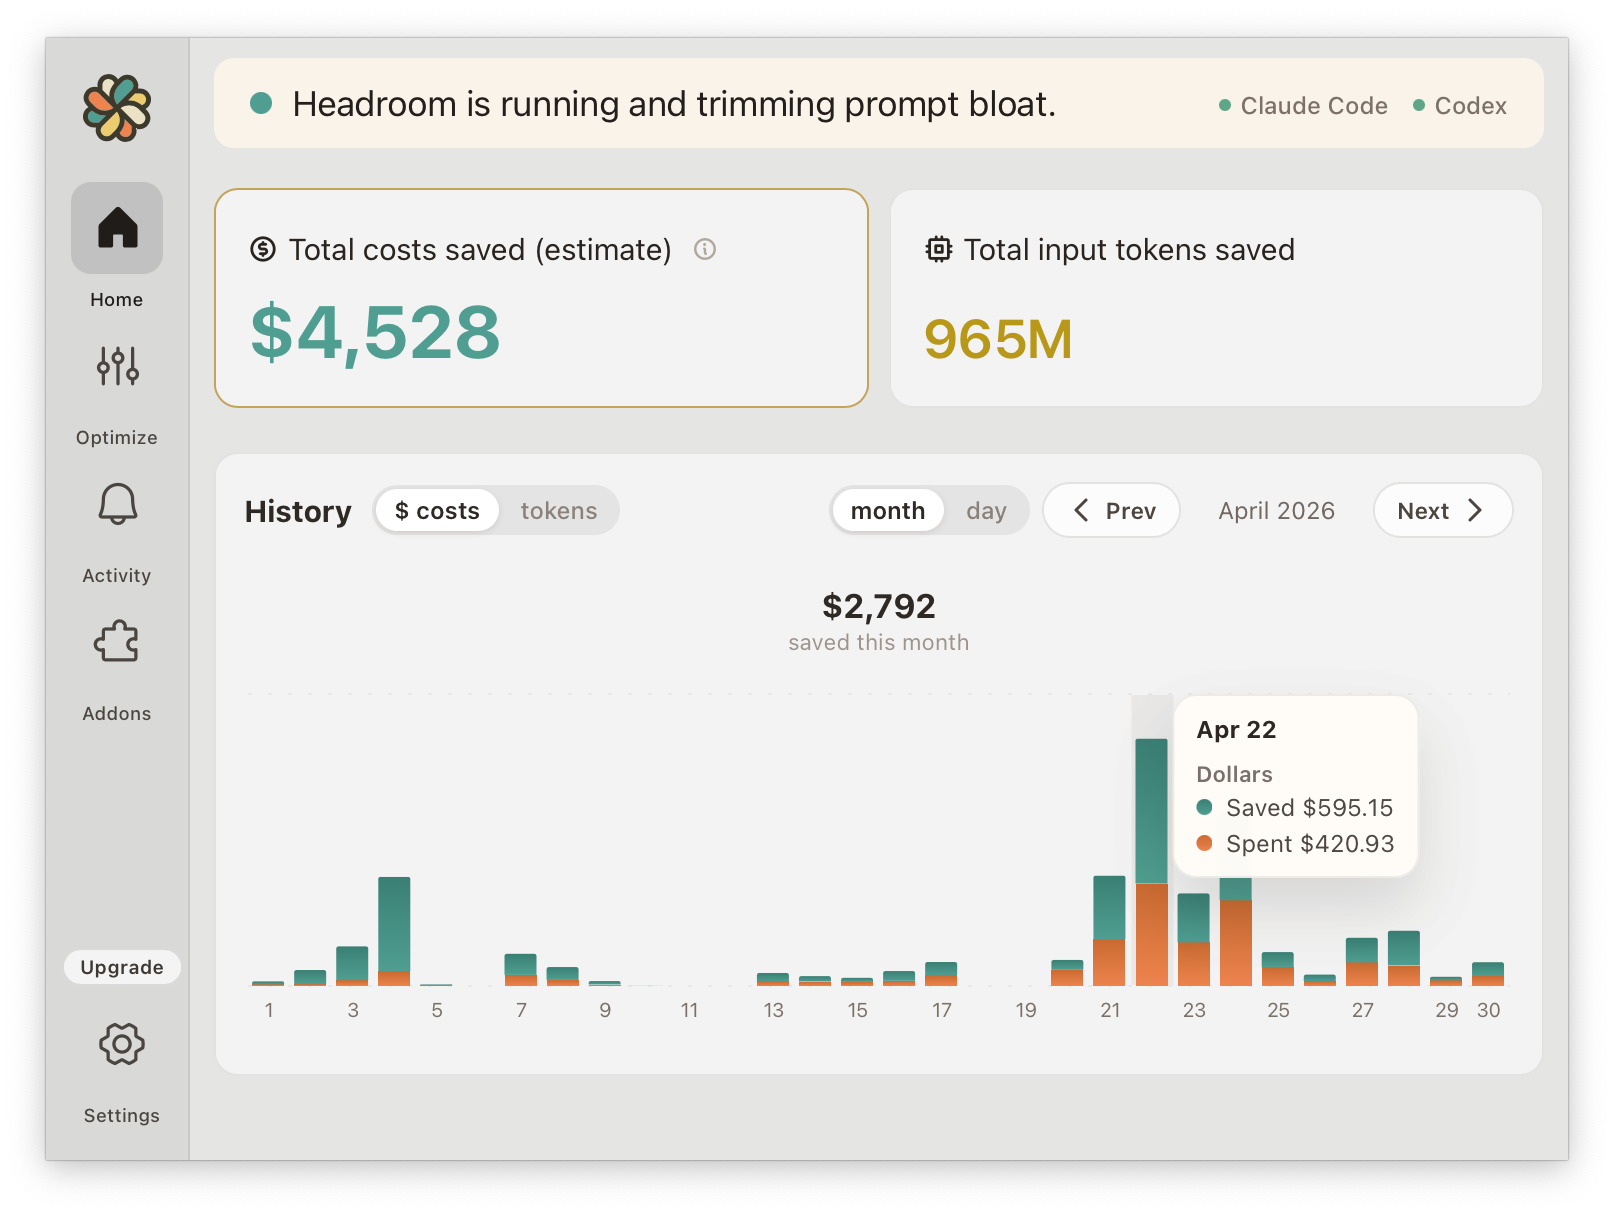Click the April 27 bar in chart
Image resolution: width=1614 pixels, height=1214 pixels.
pos(1362,962)
